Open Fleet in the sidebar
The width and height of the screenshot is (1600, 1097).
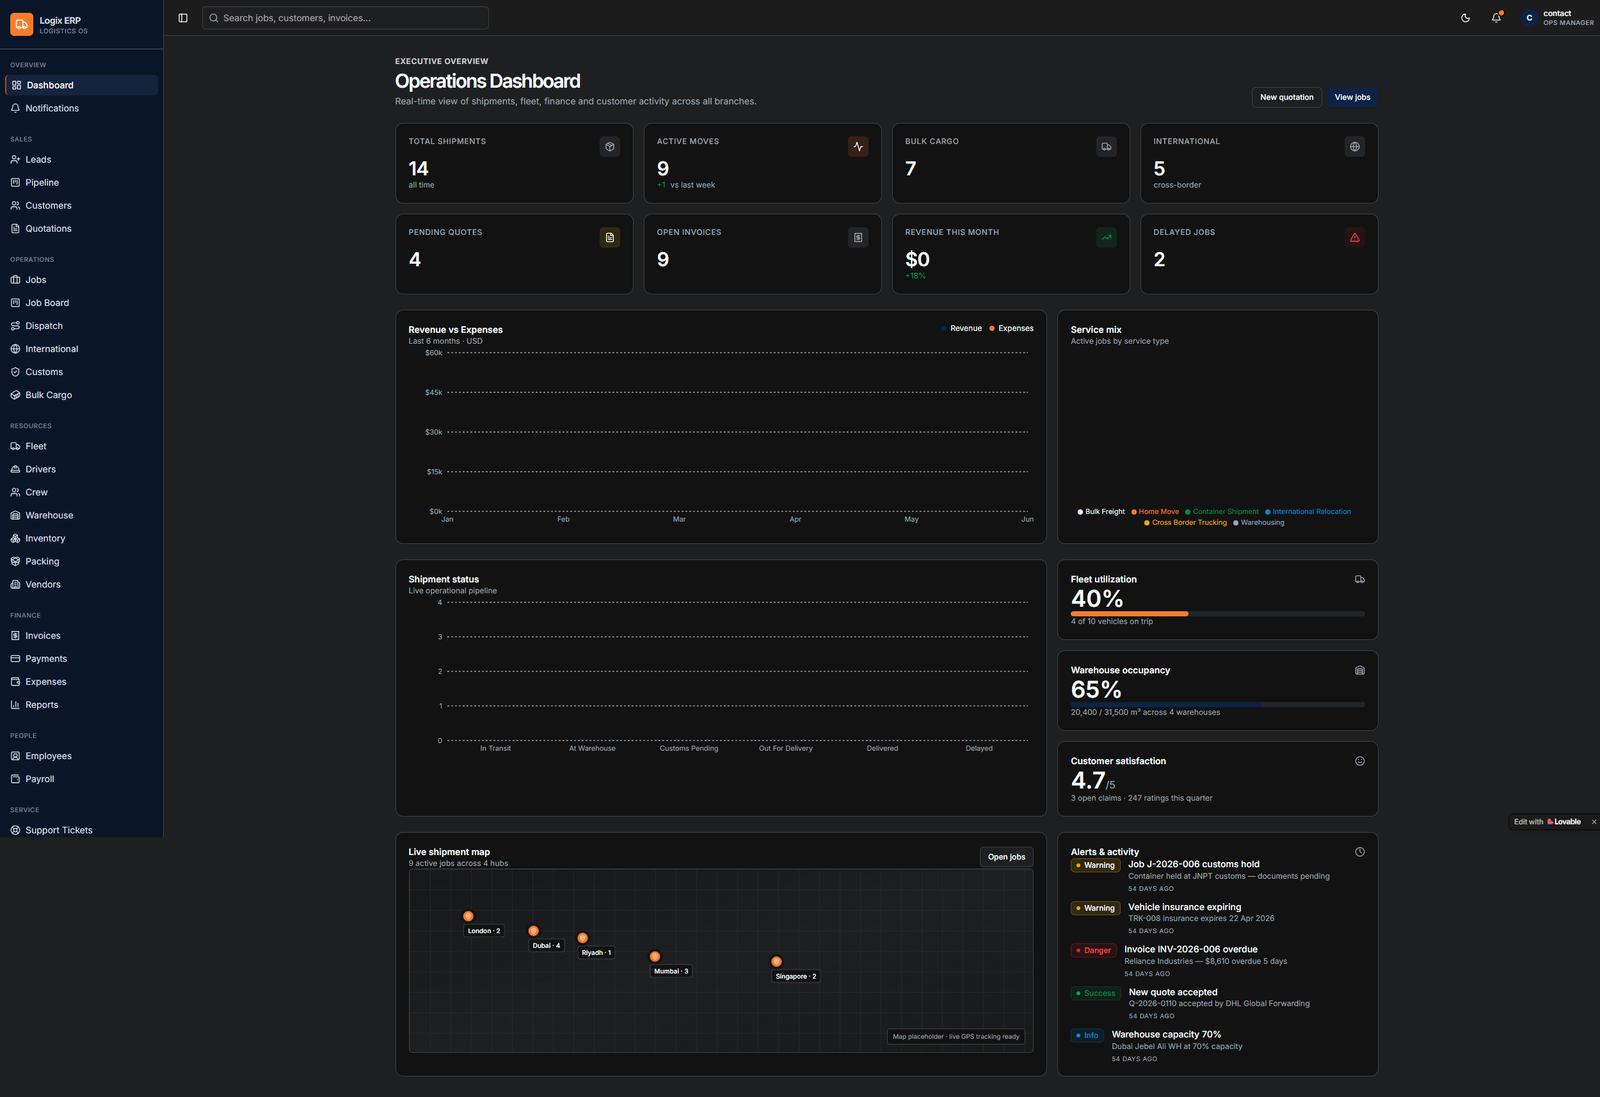(x=82, y=446)
